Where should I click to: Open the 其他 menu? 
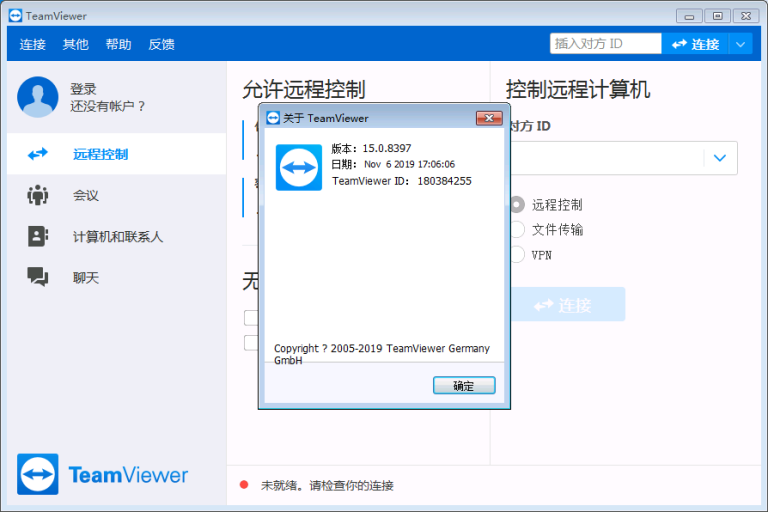pyautogui.click(x=75, y=45)
